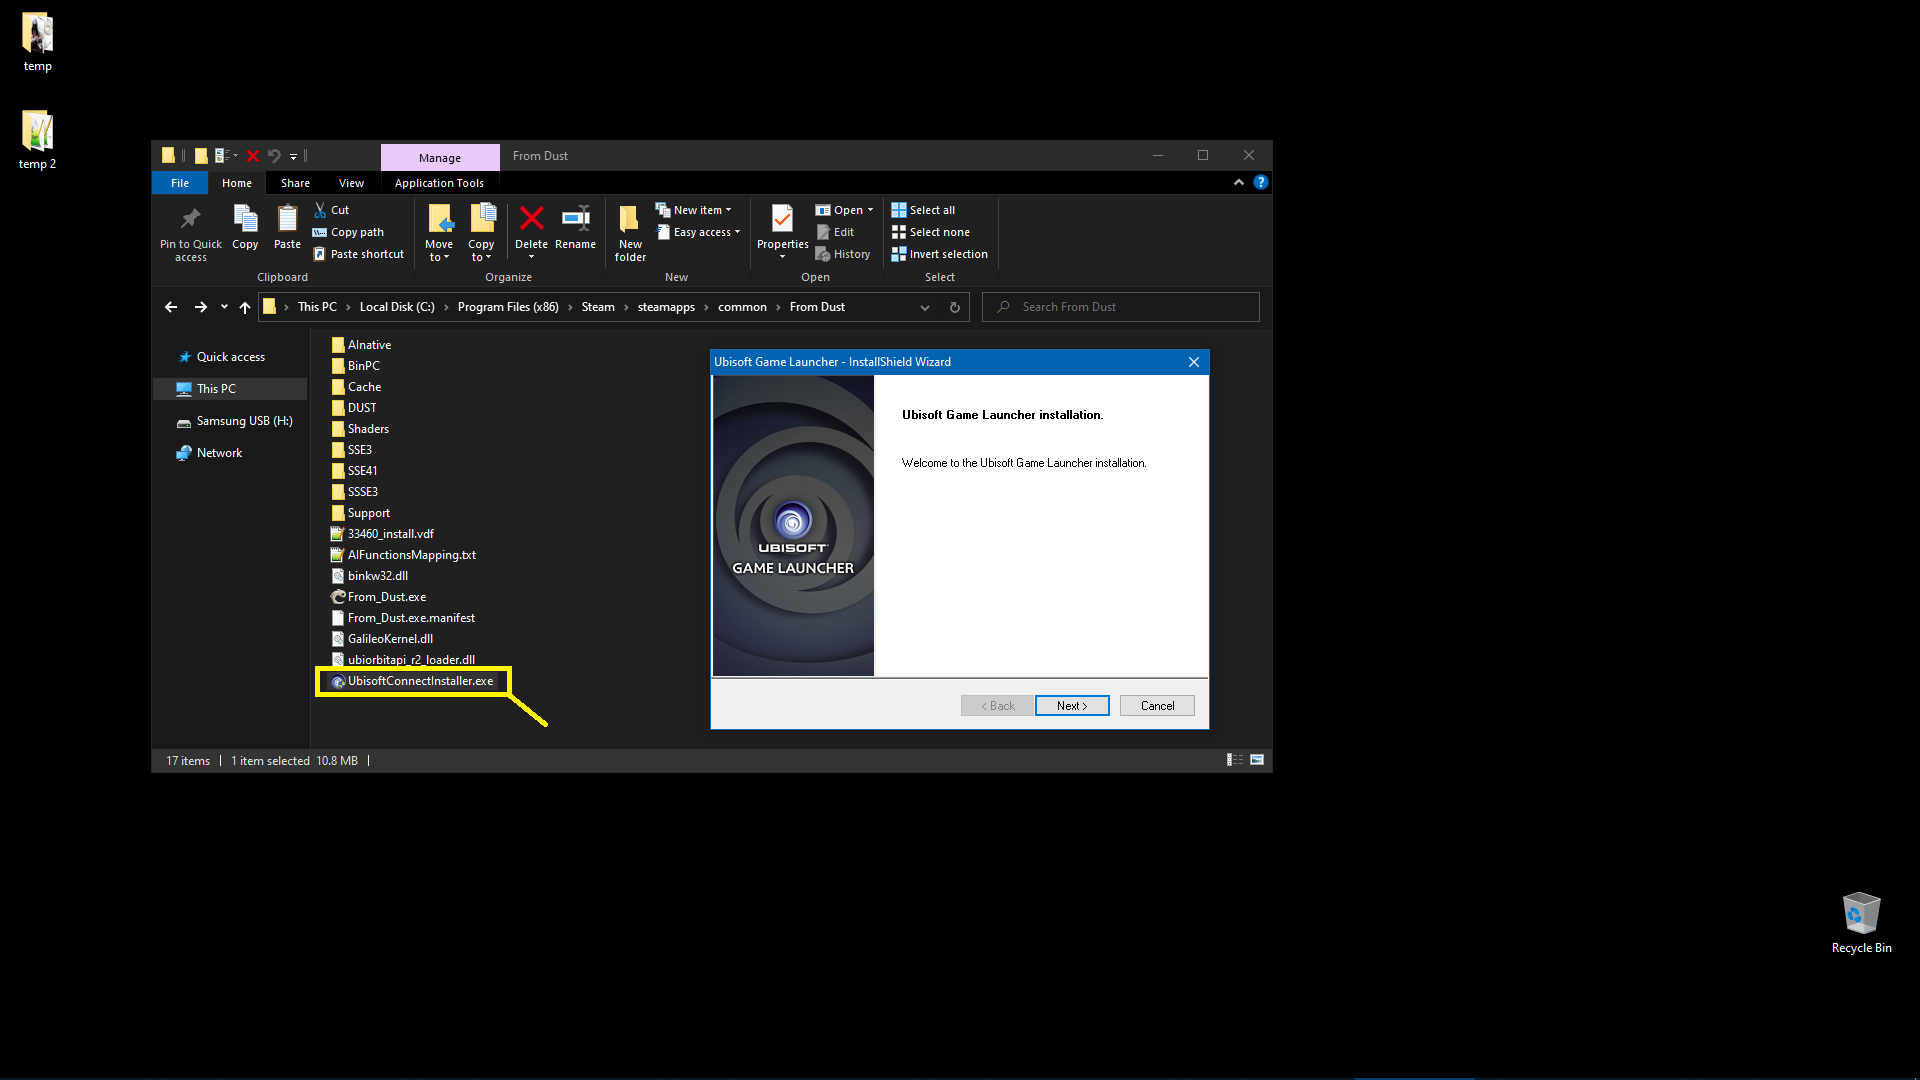
Task: Click Pin to Quick access icon
Action: (x=190, y=220)
